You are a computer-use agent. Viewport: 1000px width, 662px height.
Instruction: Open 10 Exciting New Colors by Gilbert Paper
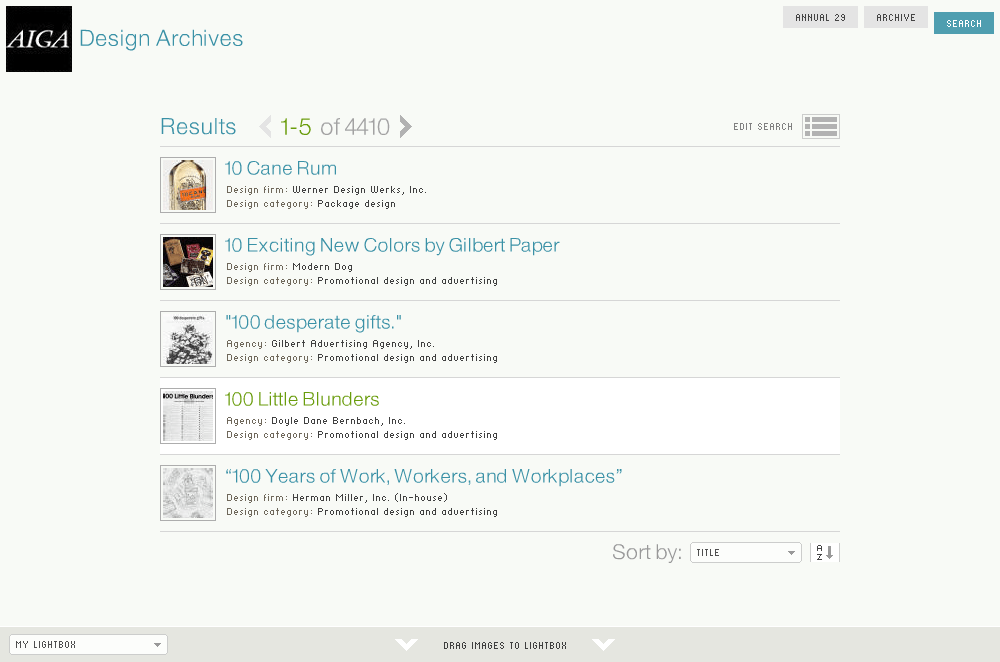392,246
